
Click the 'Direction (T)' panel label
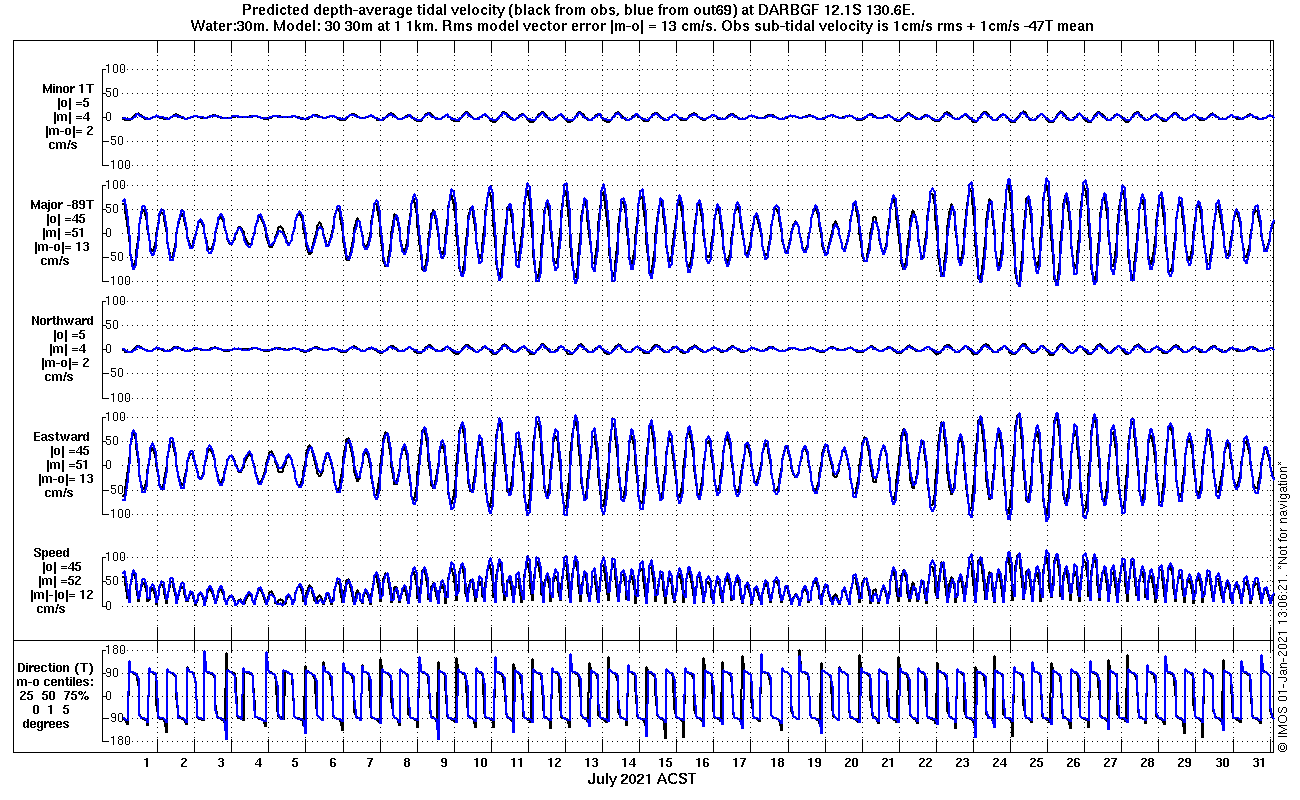57,668
